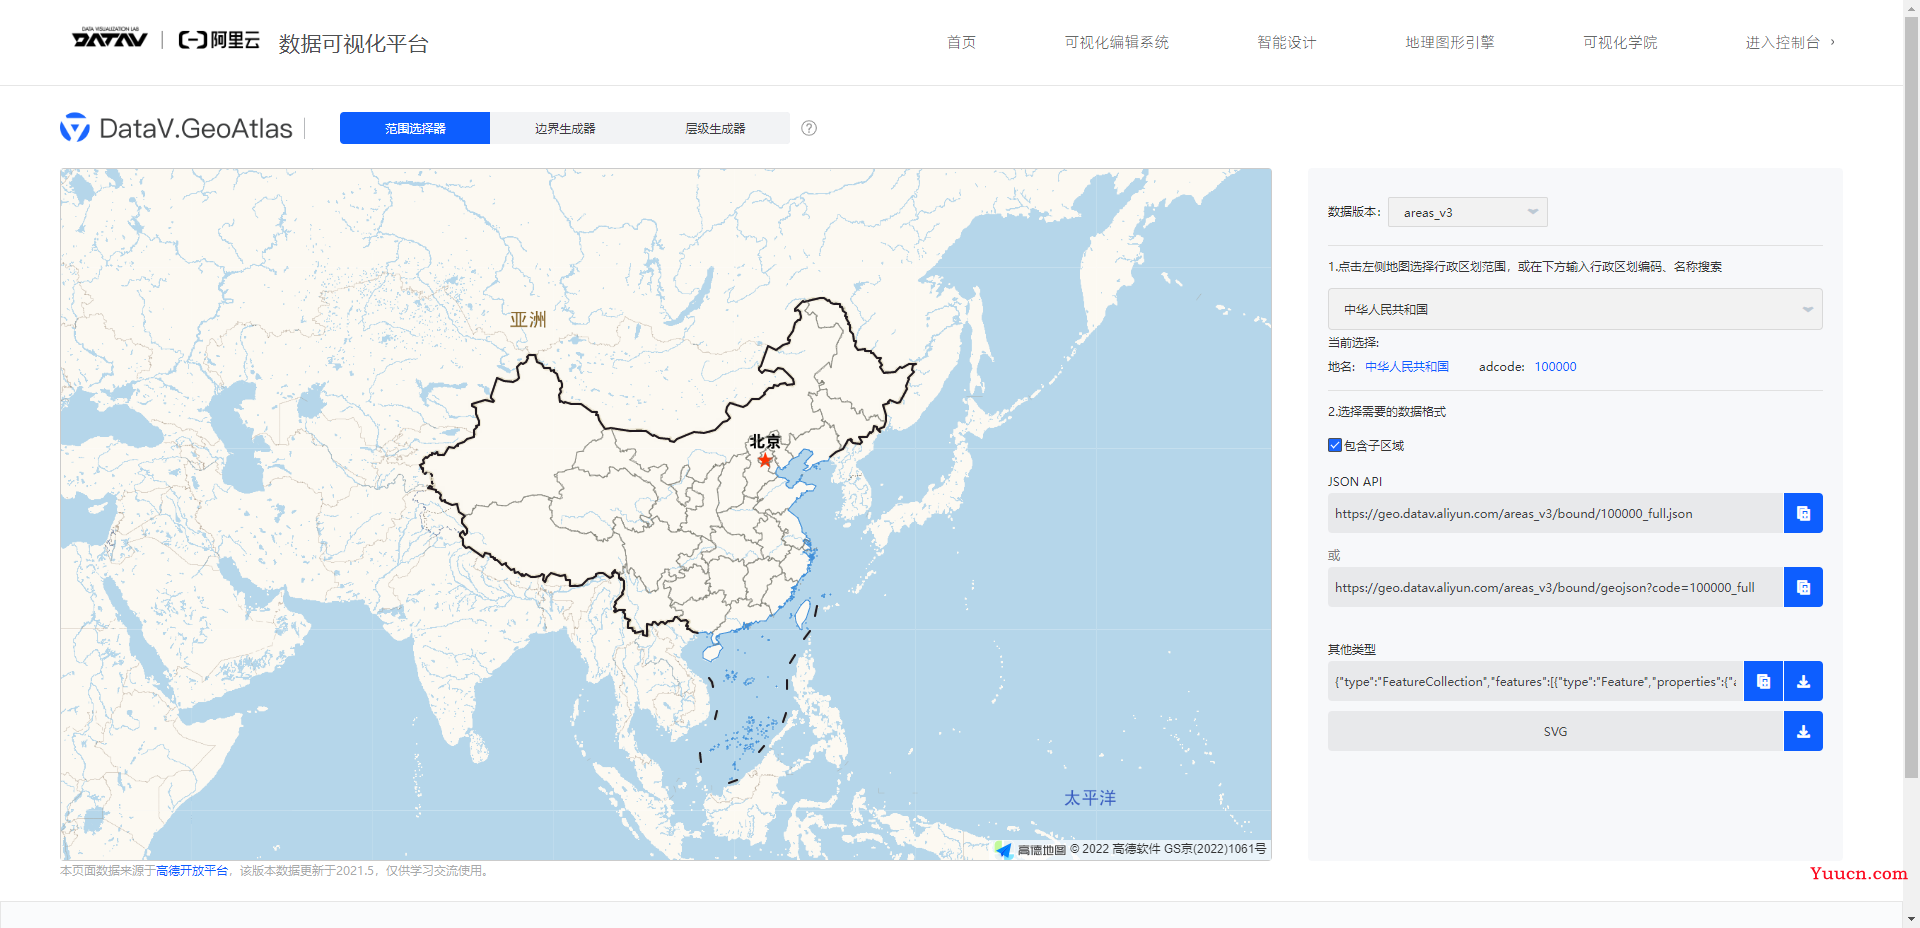Image resolution: width=1920 pixels, height=928 pixels.
Task: Copy the FeatureCollection JSON text
Action: point(1763,681)
